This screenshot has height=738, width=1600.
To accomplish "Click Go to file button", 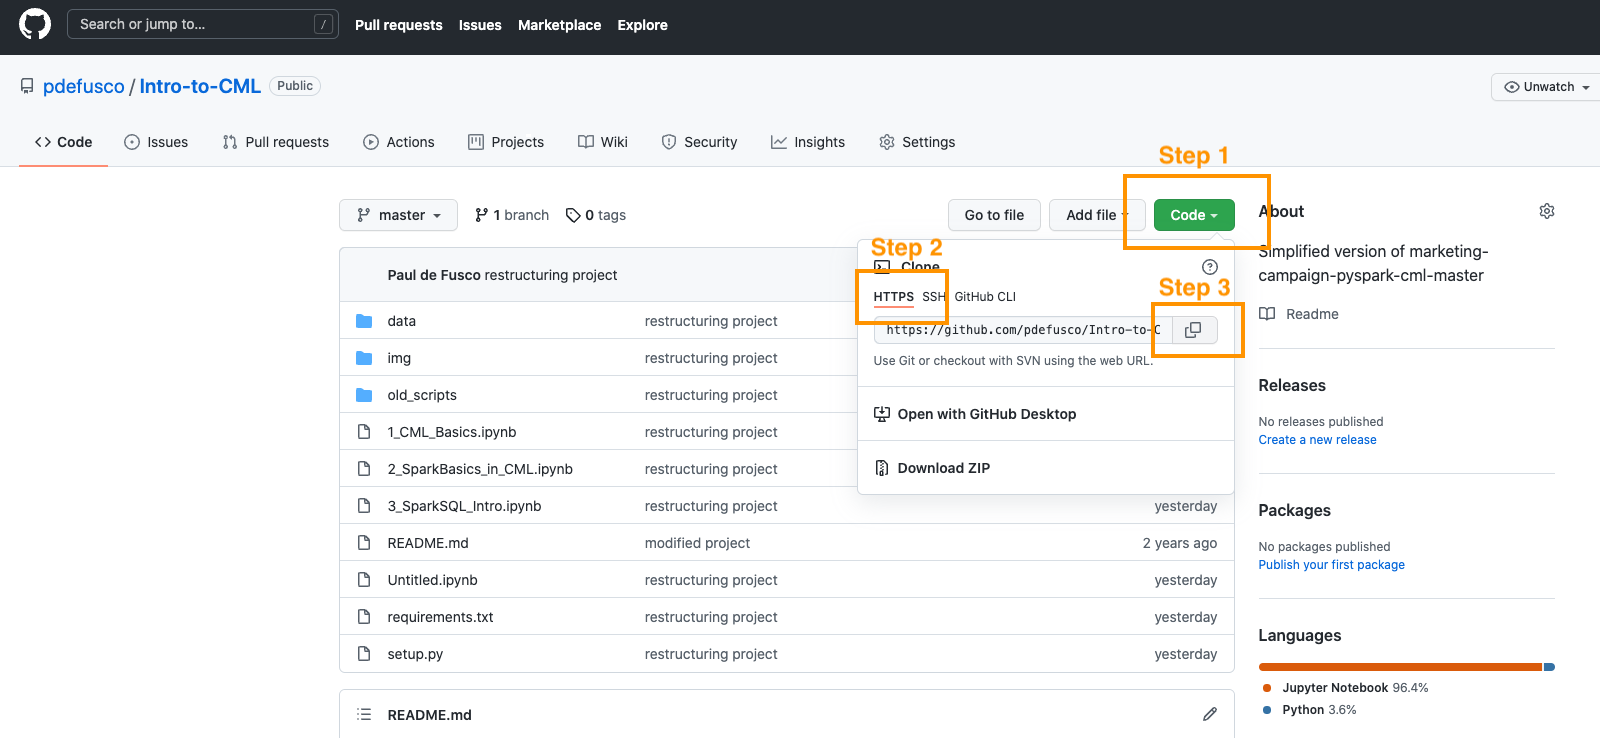I will coord(994,215).
